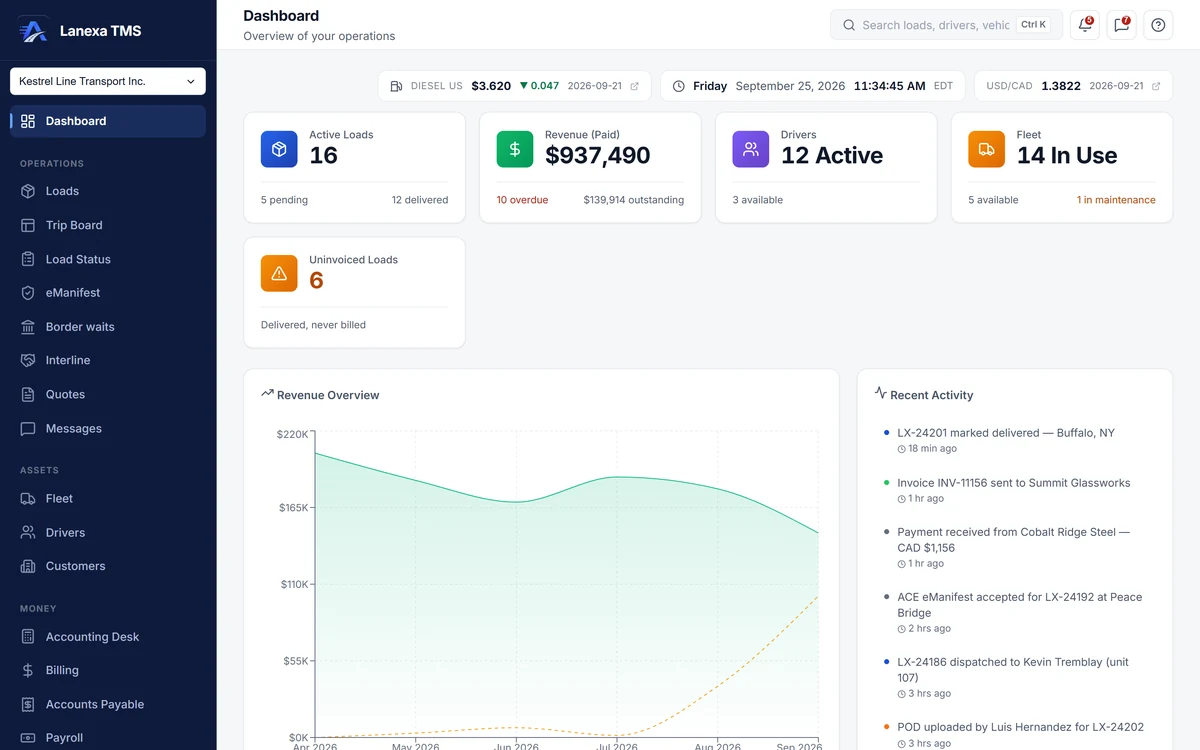
Task: Click the clock icon beside Friday
Action: point(679,86)
